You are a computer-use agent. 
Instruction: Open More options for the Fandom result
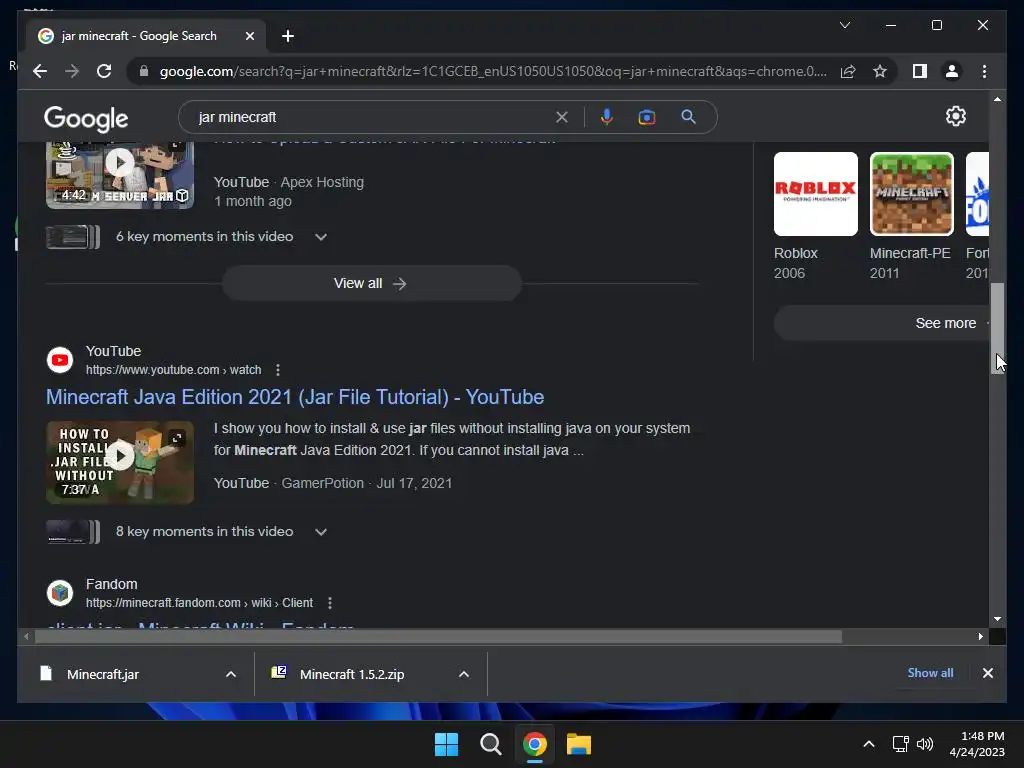click(330, 603)
